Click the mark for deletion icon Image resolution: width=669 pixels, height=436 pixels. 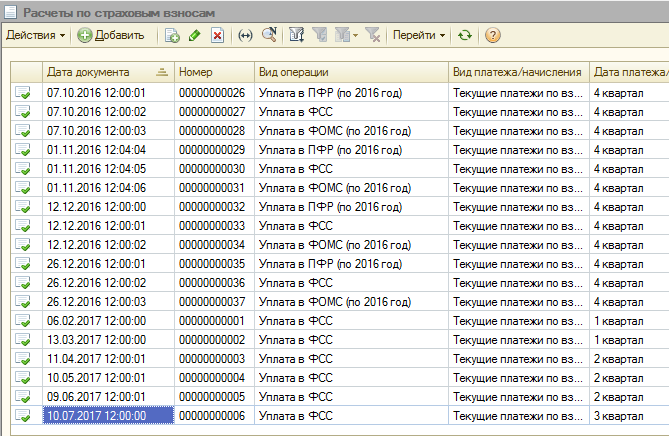(216, 35)
